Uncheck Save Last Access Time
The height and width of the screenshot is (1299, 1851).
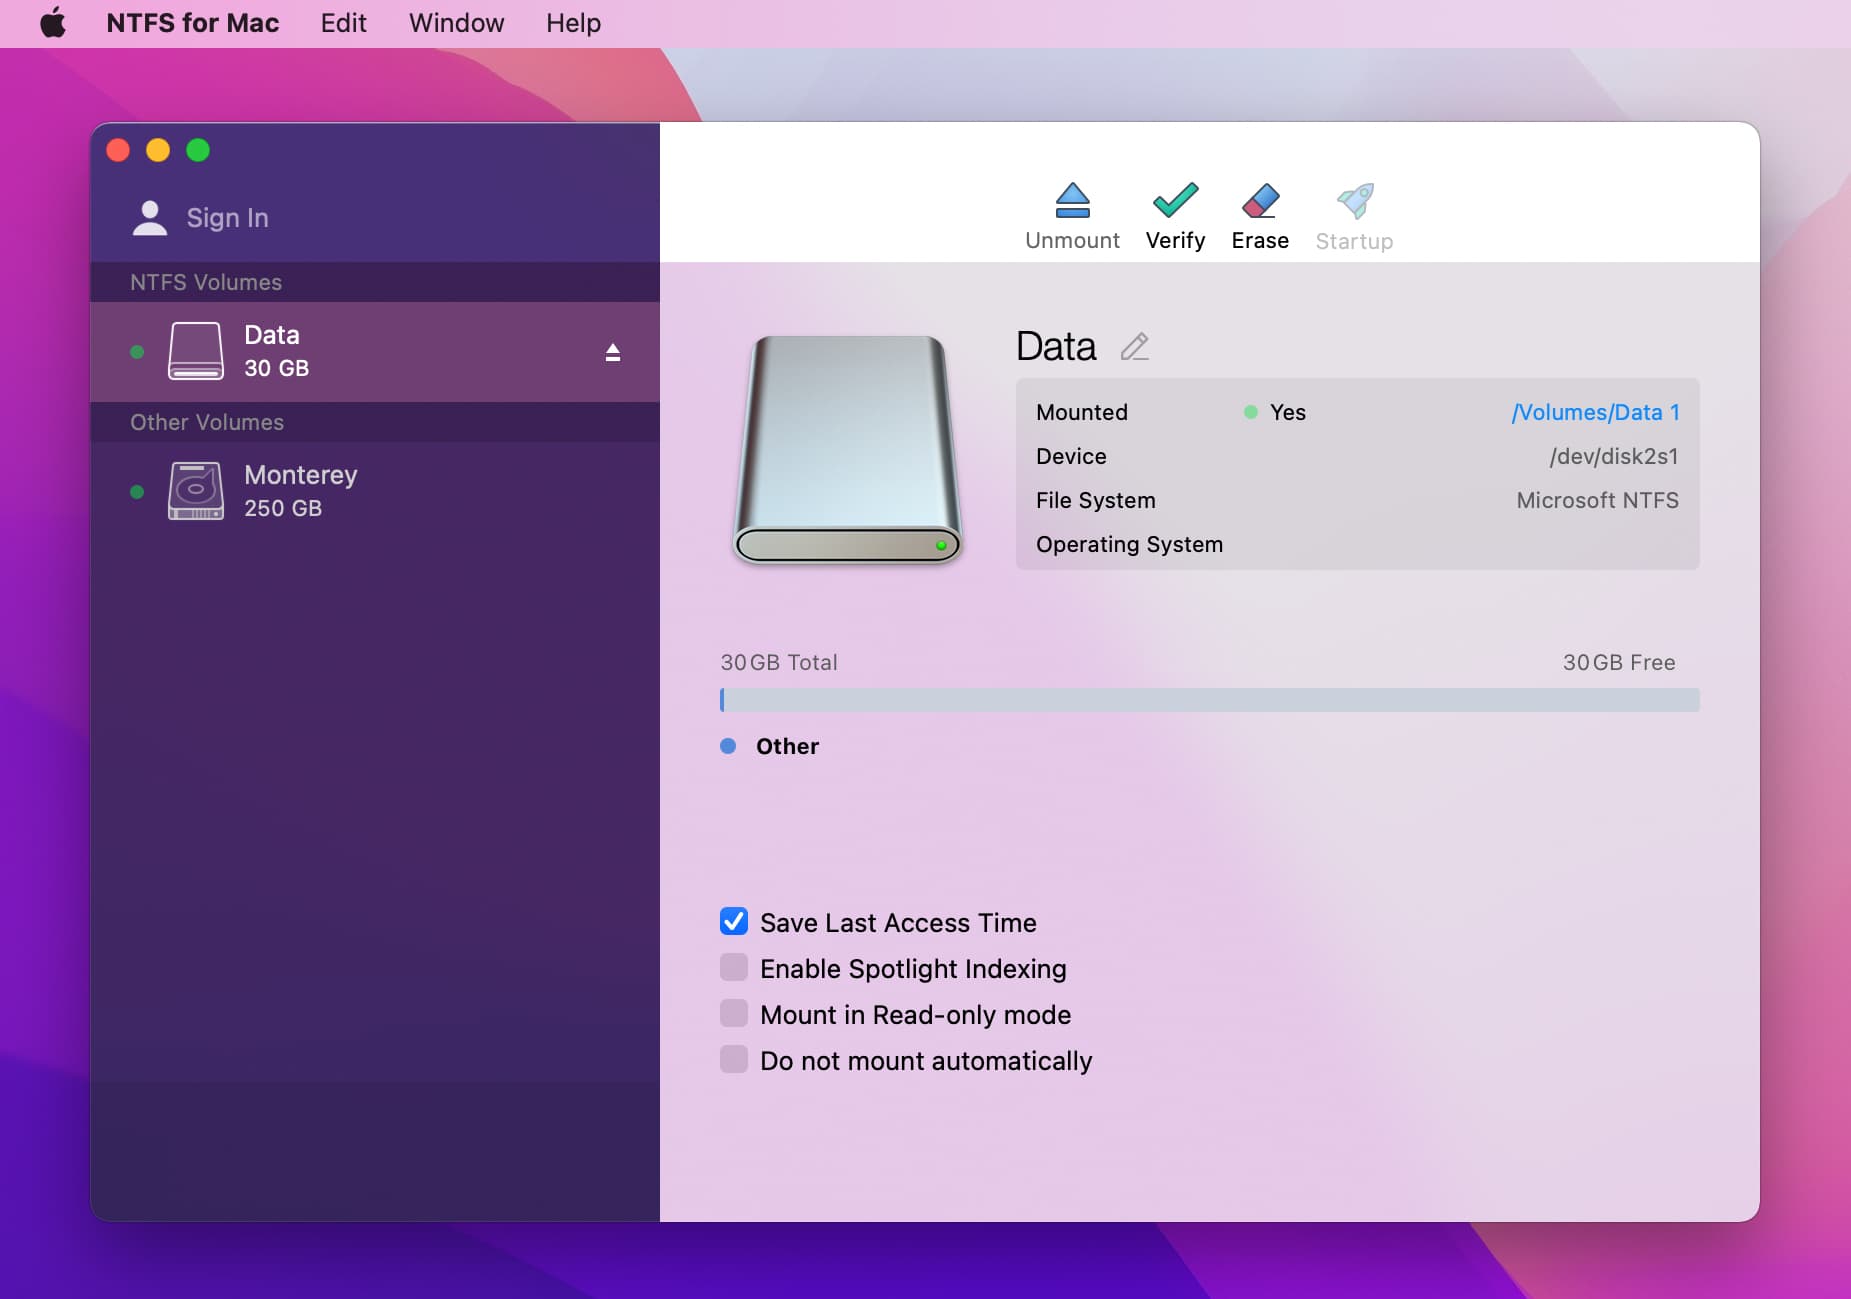pos(733,921)
